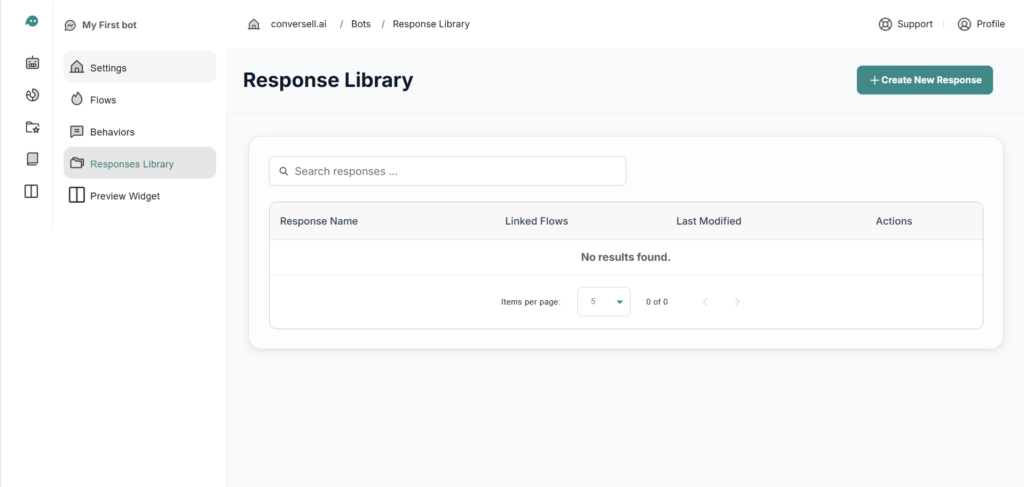The image size is (1024, 487).
Task: Click the conversell.ai breadcrumb link
Action: click(298, 24)
